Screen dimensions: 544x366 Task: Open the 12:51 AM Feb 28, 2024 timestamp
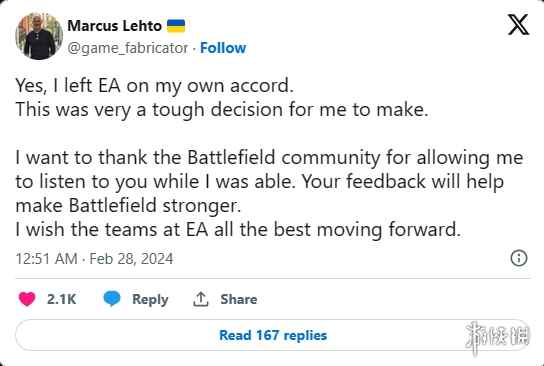pyautogui.click(x=94, y=259)
